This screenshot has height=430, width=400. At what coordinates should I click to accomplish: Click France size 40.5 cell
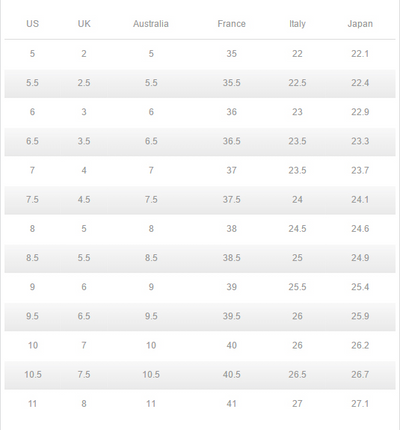click(x=231, y=374)
